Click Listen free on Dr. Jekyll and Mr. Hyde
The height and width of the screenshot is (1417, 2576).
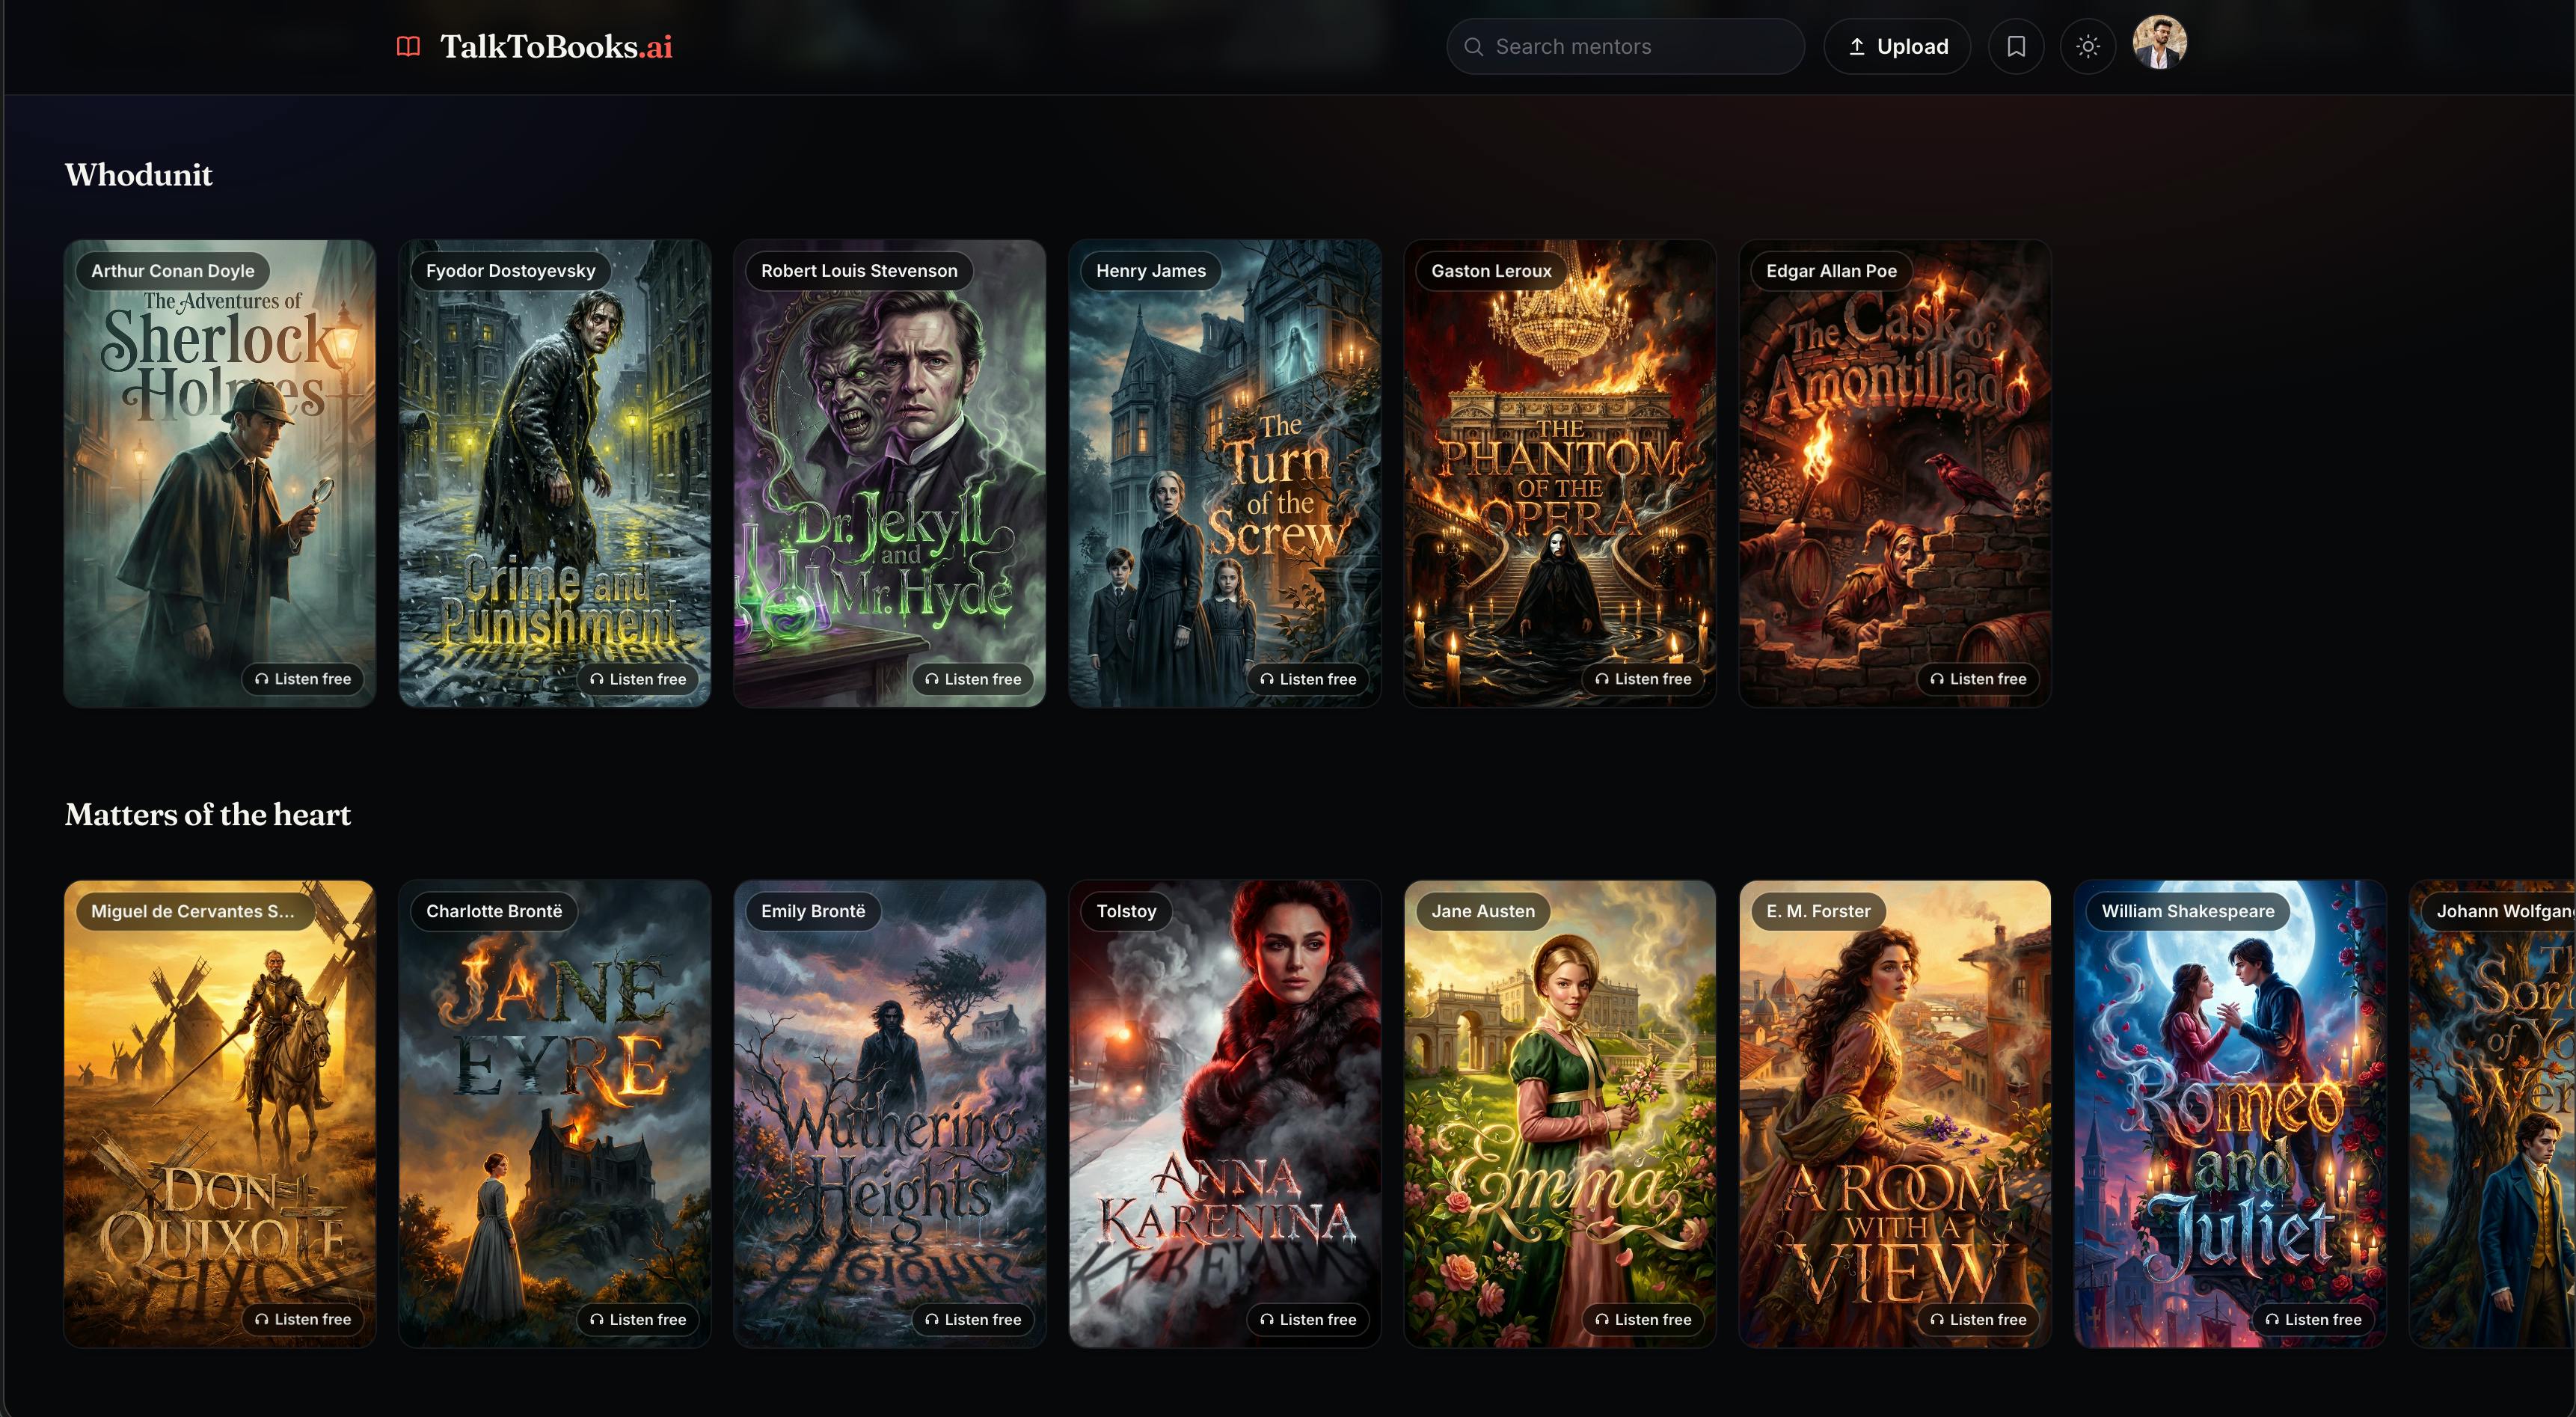pos(973,679)
